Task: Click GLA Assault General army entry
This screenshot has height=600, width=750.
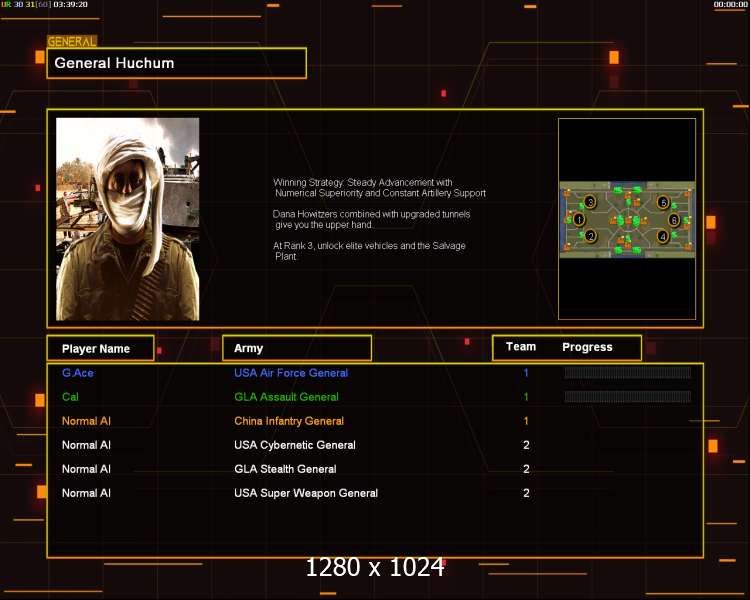Action: (286, 397)
